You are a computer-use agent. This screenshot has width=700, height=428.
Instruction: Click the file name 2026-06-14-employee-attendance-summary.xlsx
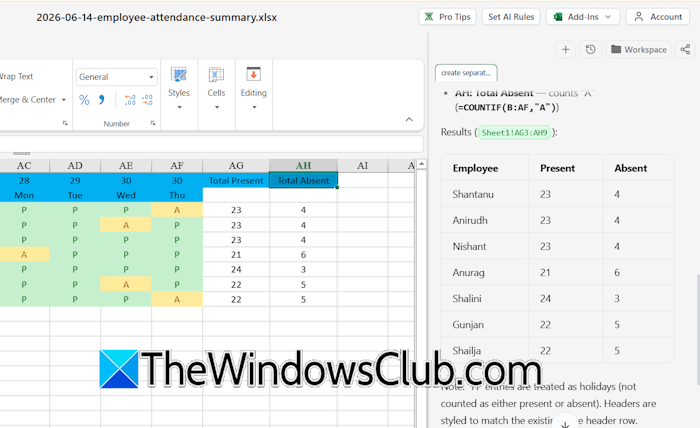(156, 17)
